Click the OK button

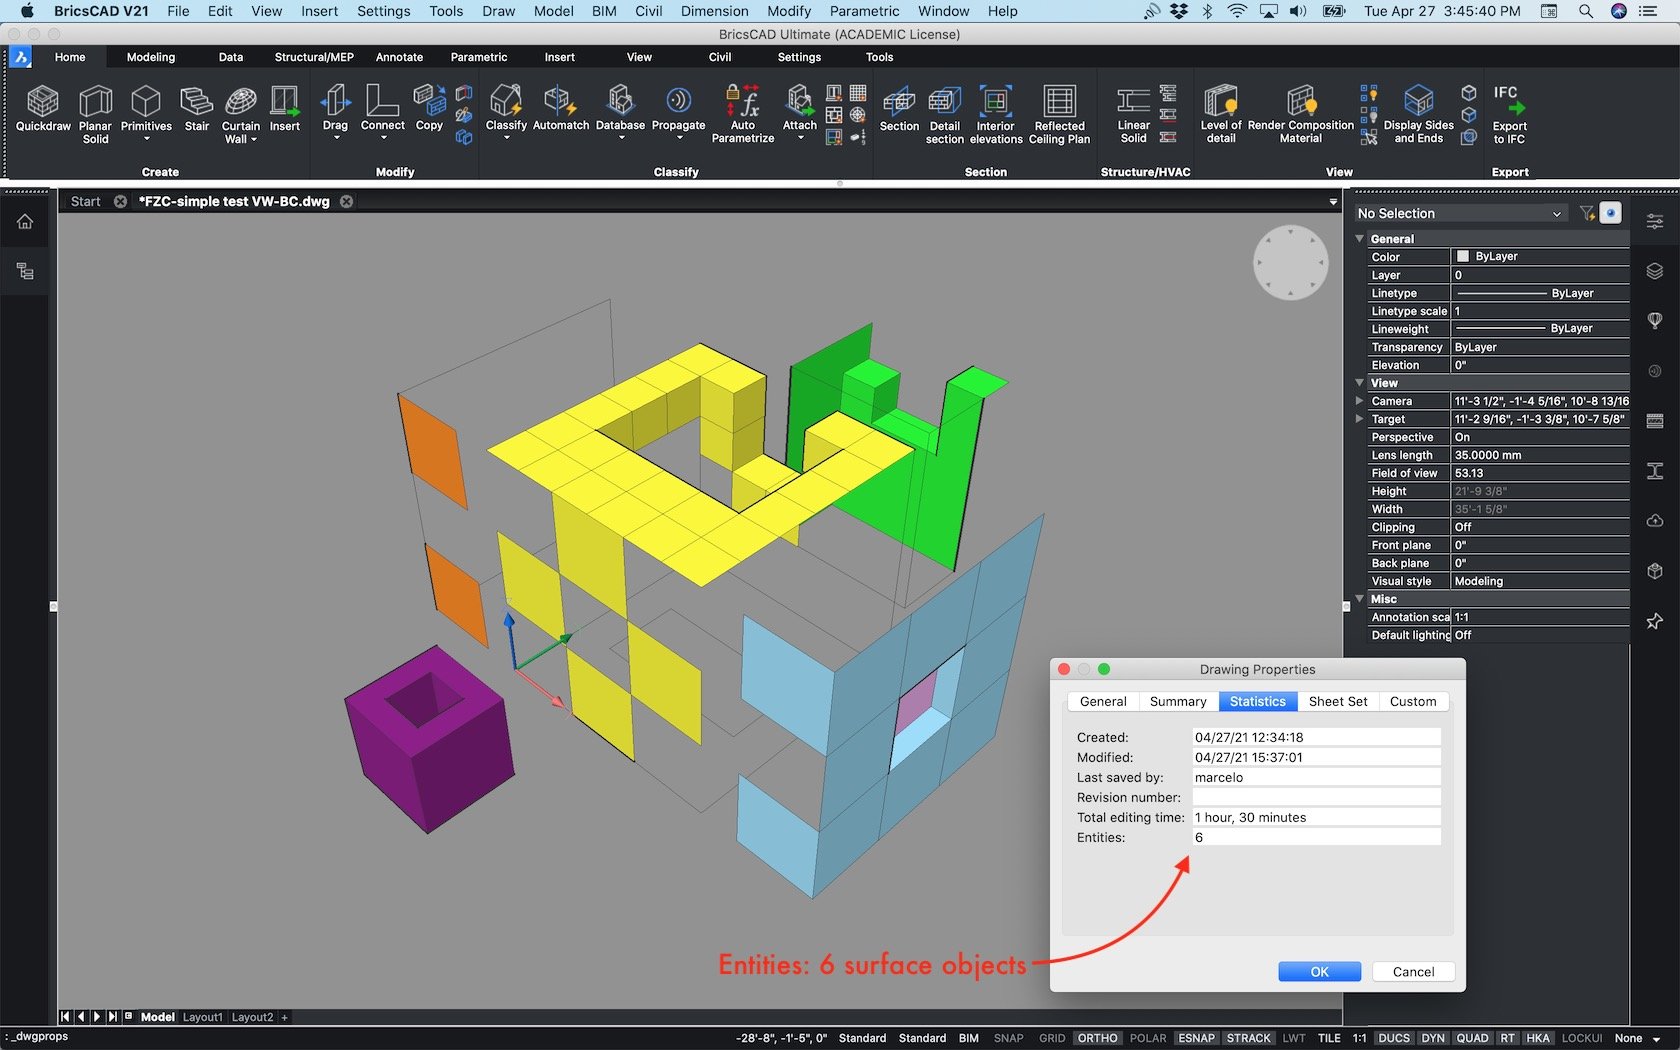click(x=1319, y=972)
